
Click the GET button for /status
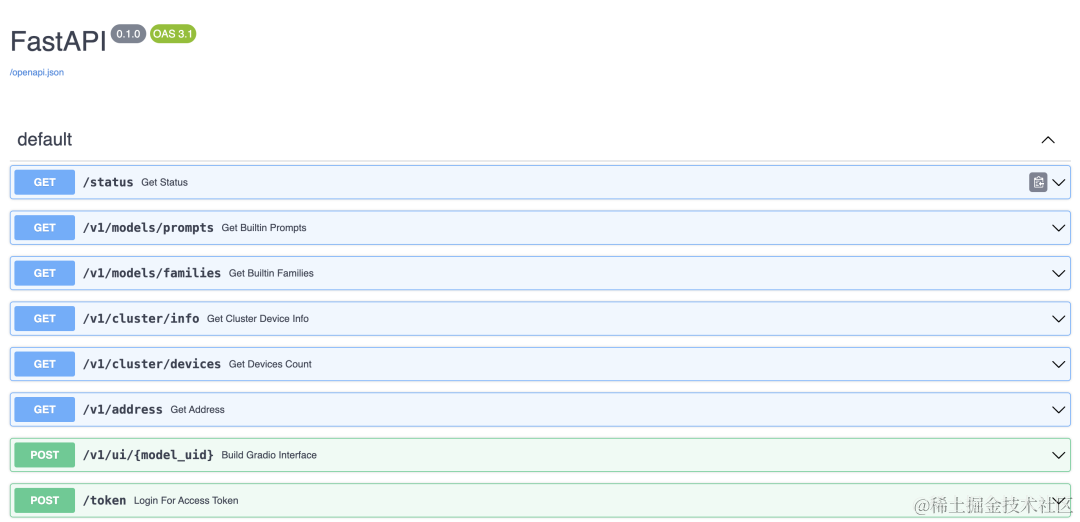click(45, 182)
